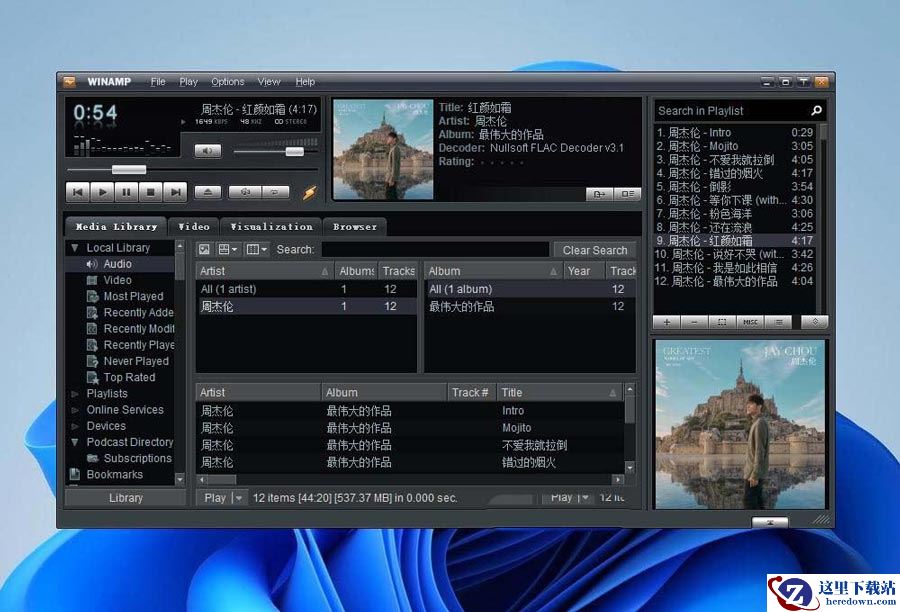
Task: Click the playlist search magnifier icon
Action: coord(816,111)
